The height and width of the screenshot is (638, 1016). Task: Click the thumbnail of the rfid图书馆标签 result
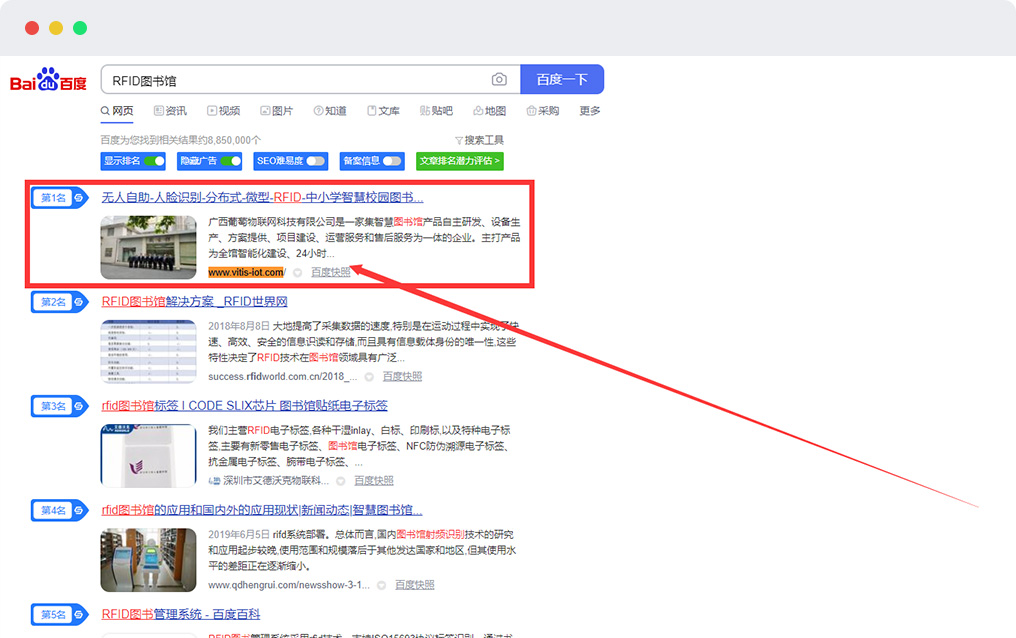(148, 455)
